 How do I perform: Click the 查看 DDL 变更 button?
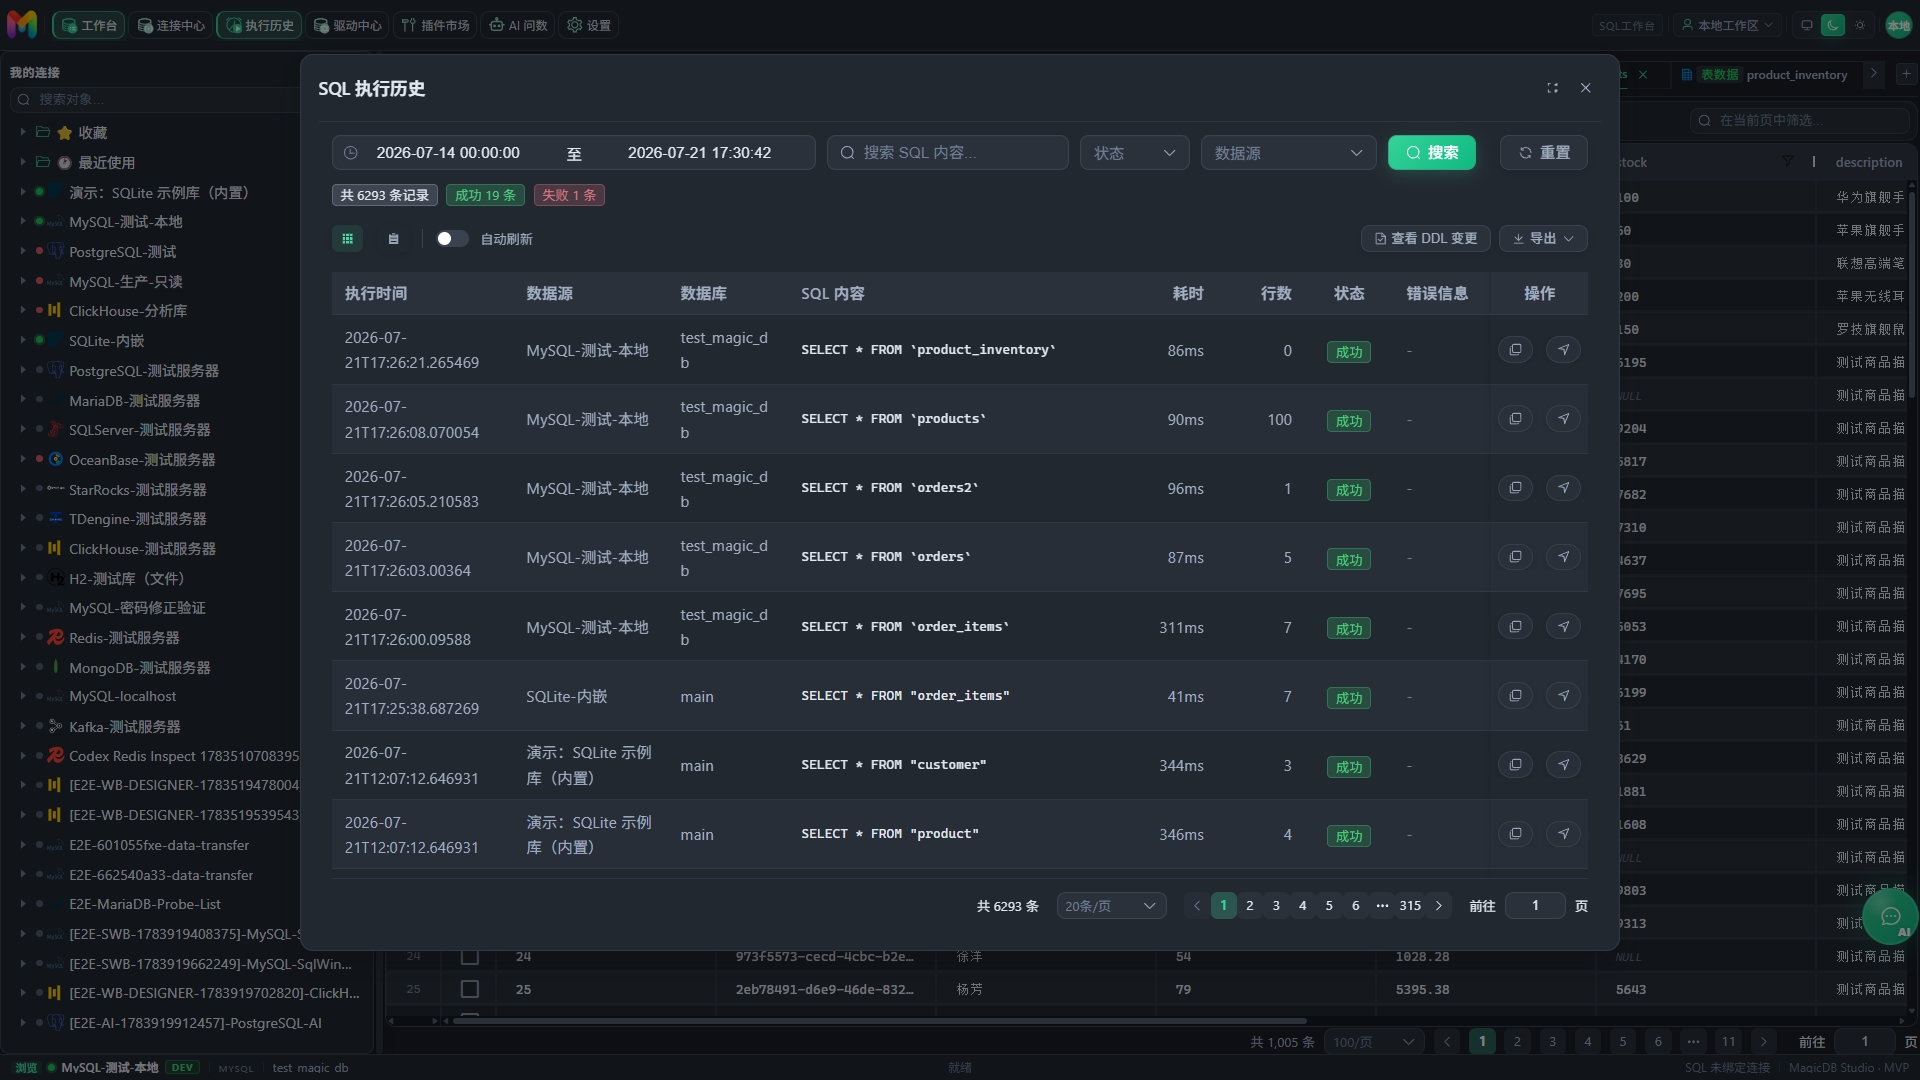coord(1425,239)
